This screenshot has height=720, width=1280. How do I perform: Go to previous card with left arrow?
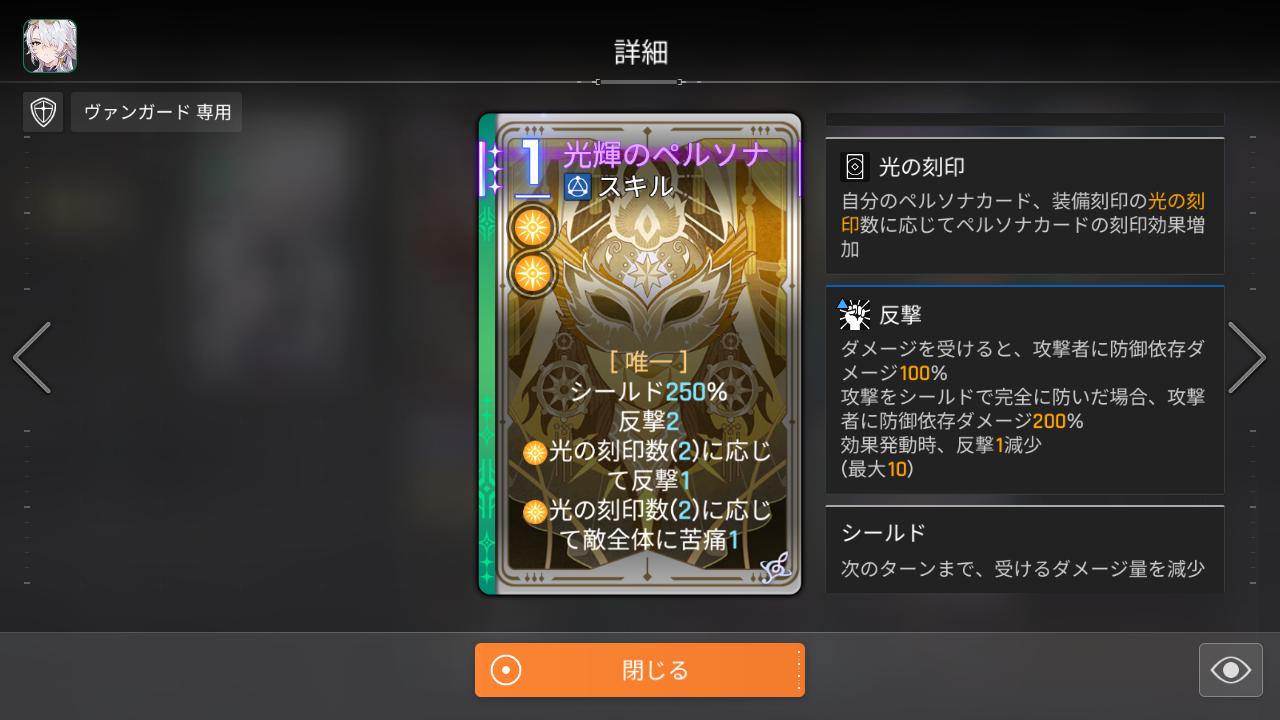32,357
